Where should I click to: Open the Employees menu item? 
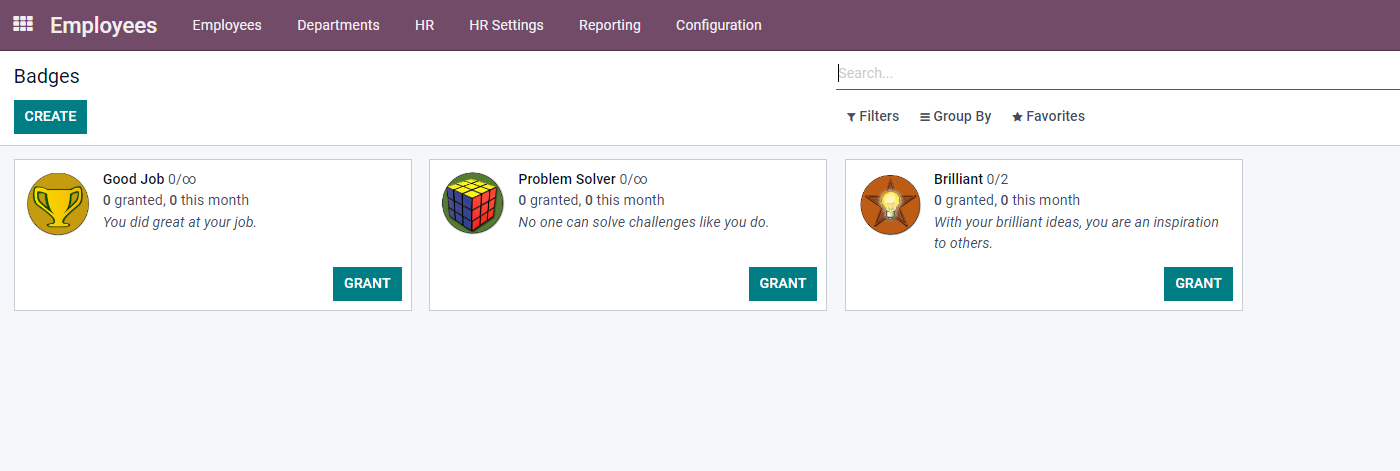[227, 25]
